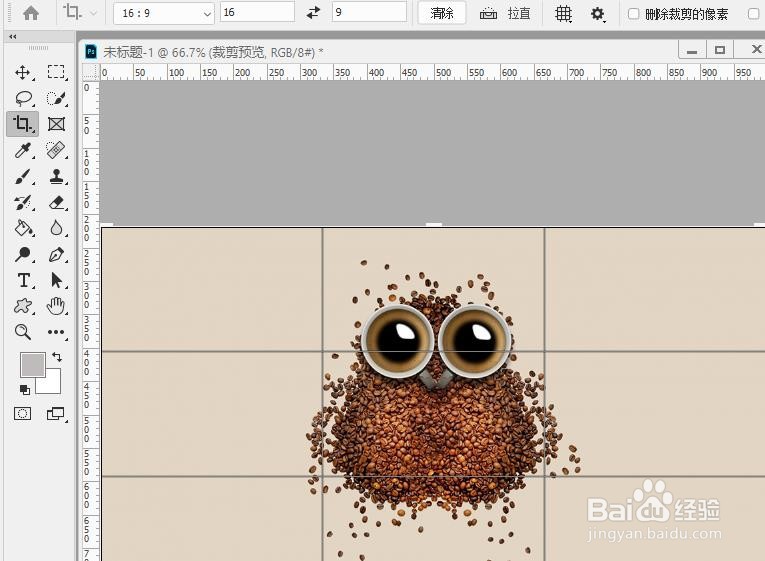Activate the Straighten tool icon
Viewport: 765px width, 561px height.
tap(488, 14)
